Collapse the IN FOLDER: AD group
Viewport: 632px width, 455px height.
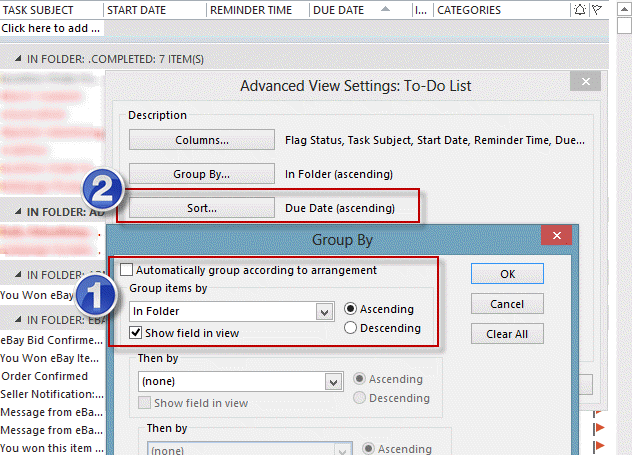(18, 211)
